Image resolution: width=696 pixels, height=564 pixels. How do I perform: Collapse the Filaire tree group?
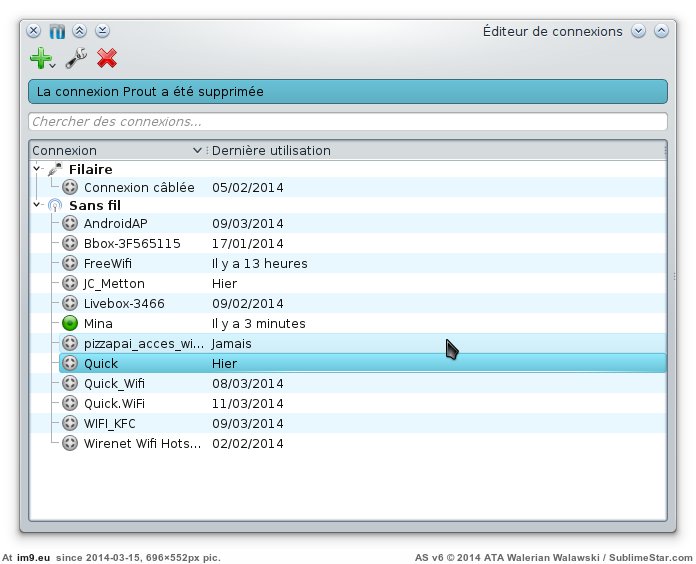pyautogui.click(x=37, y=169)
